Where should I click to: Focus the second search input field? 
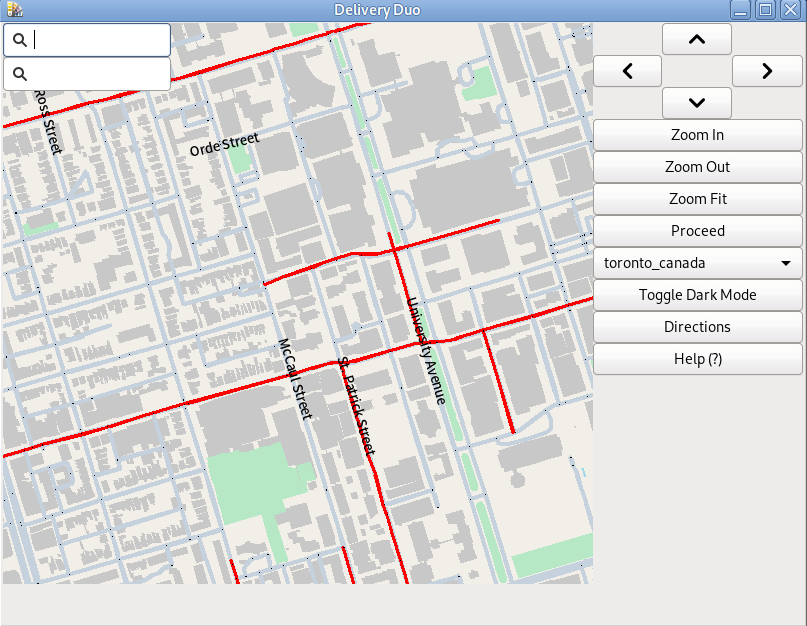[100, 73]
